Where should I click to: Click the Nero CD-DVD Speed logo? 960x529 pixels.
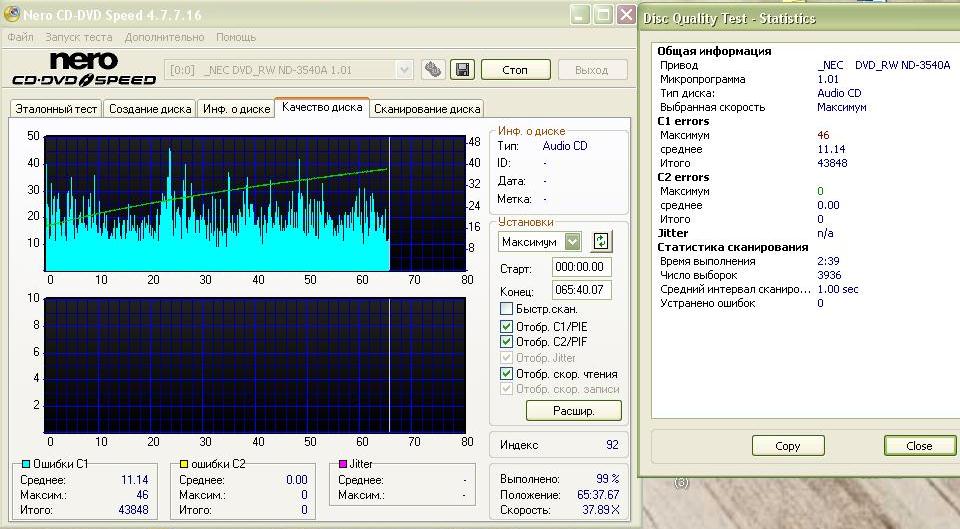click(x=84, y=70)
